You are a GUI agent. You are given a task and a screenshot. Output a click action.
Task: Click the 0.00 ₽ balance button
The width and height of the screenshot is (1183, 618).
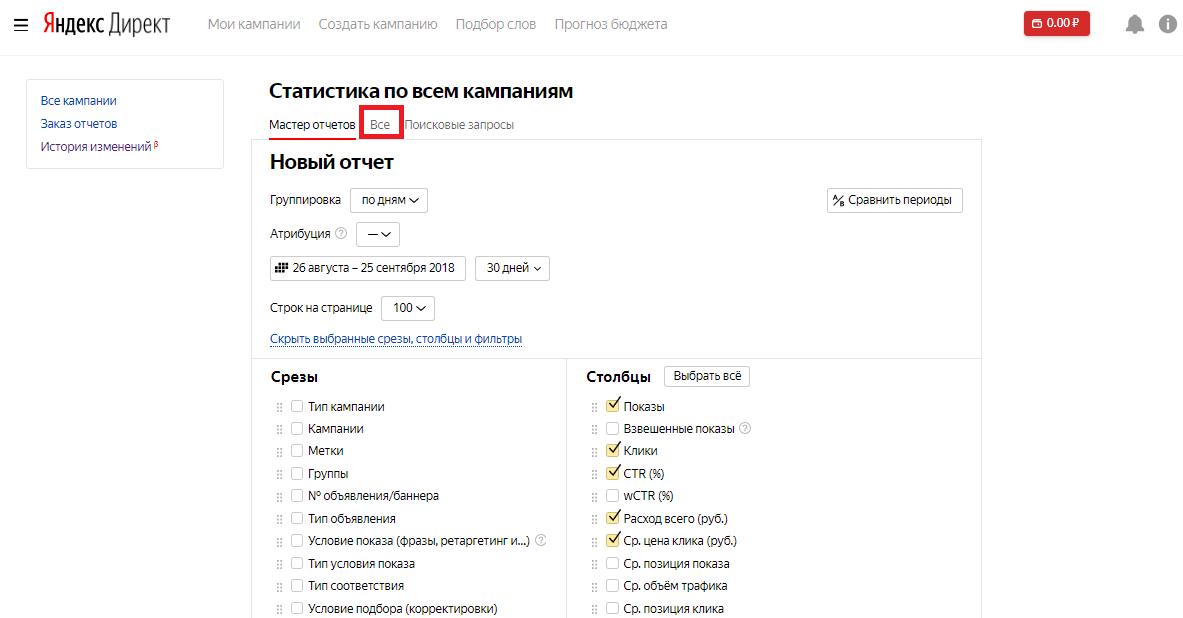pyautogui.click(x=1056, y=23)
